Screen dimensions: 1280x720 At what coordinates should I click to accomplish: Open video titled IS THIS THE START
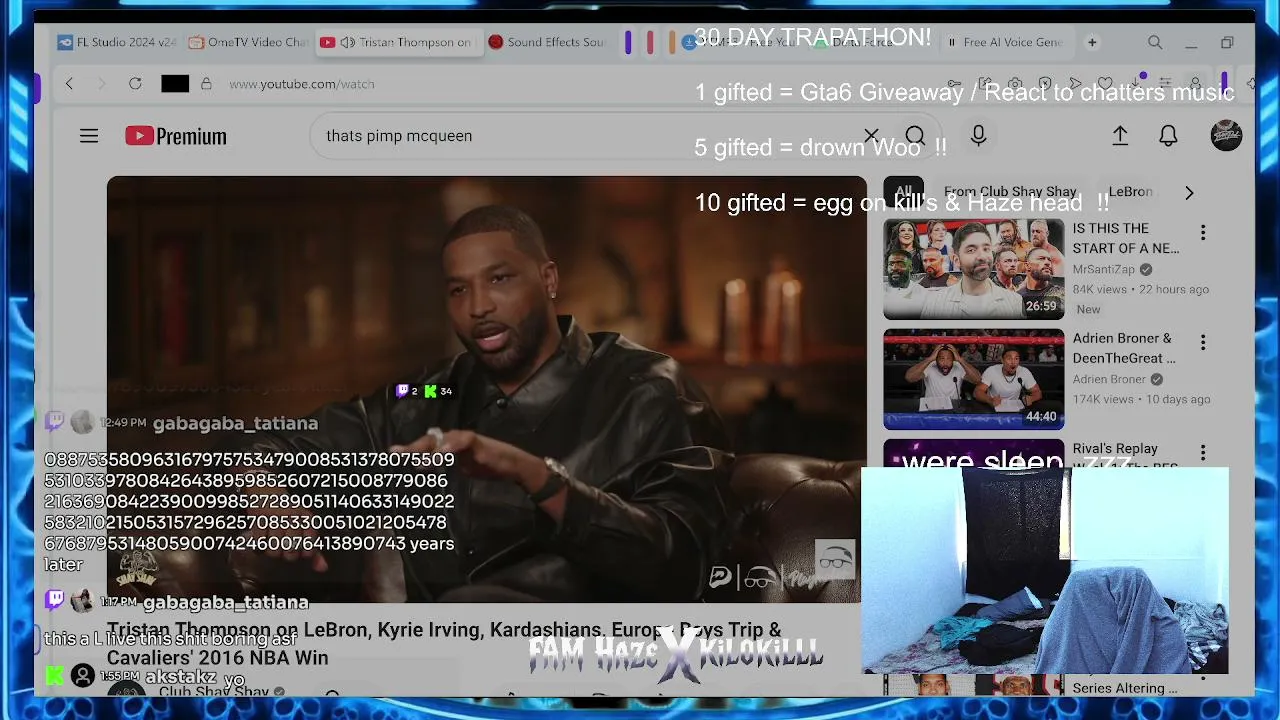pos(1126,238)
